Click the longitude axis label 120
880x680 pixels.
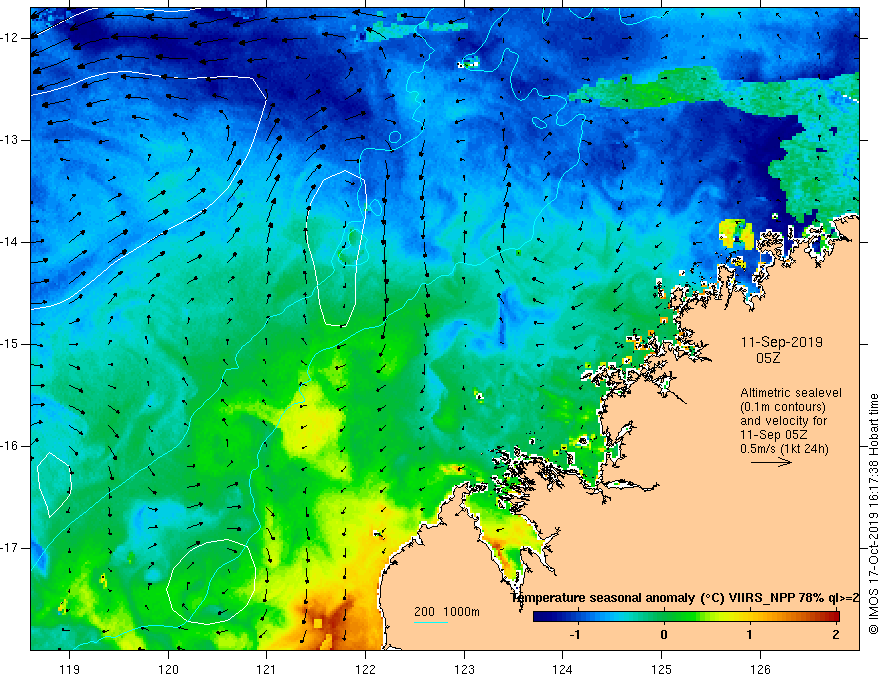click(x=168, y=669)
